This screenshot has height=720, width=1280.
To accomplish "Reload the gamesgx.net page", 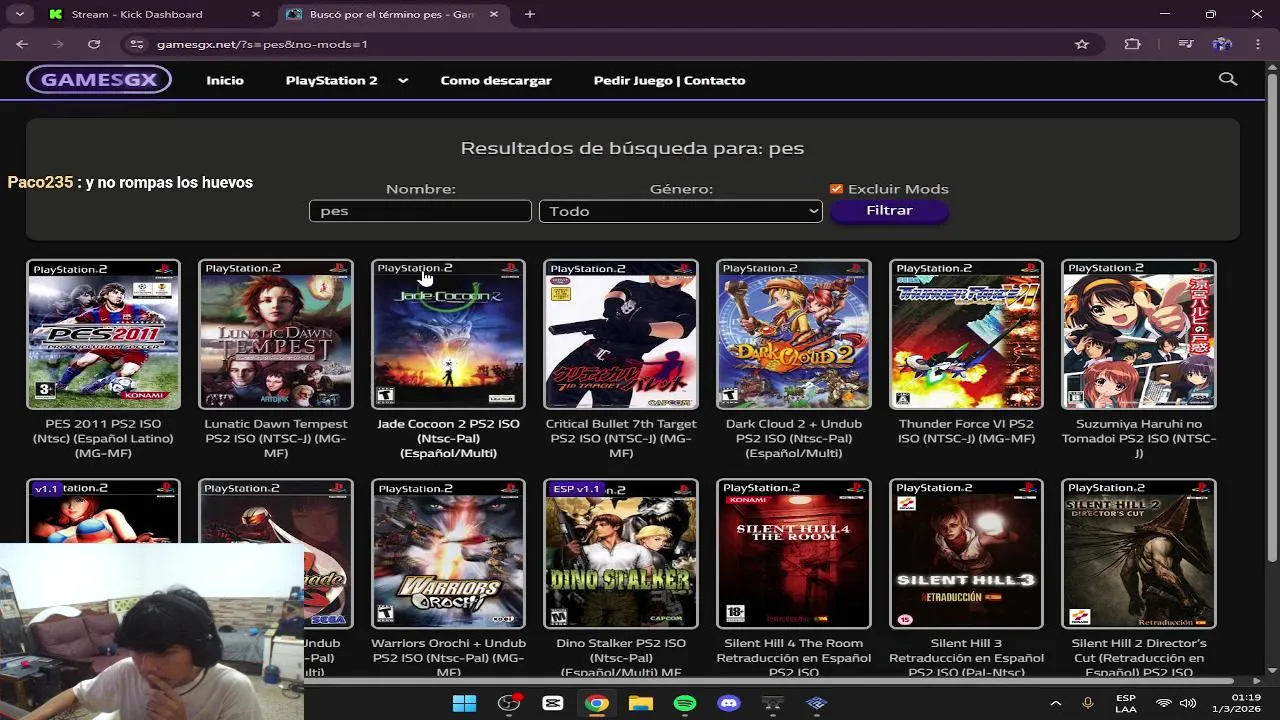I will [94, 44].
